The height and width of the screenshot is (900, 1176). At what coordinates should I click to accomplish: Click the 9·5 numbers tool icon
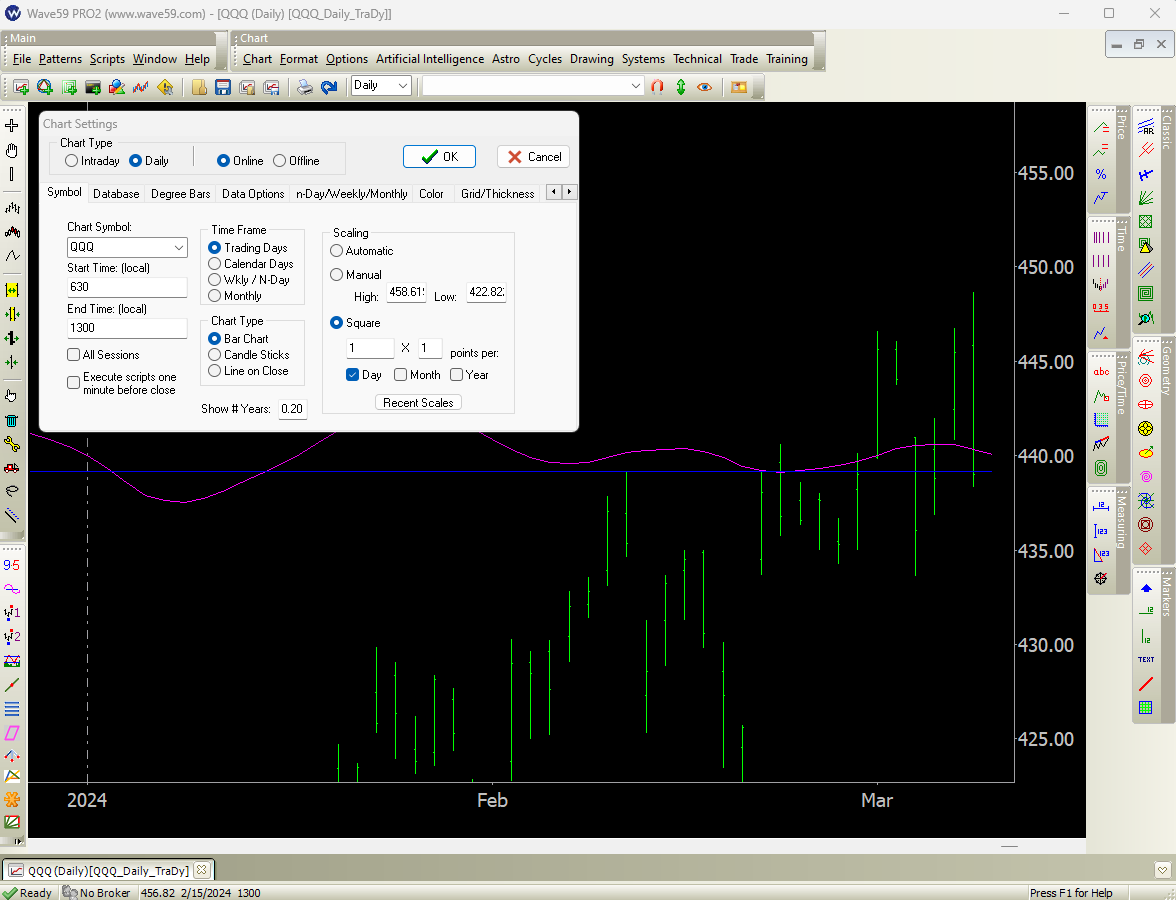click(12, 565)
